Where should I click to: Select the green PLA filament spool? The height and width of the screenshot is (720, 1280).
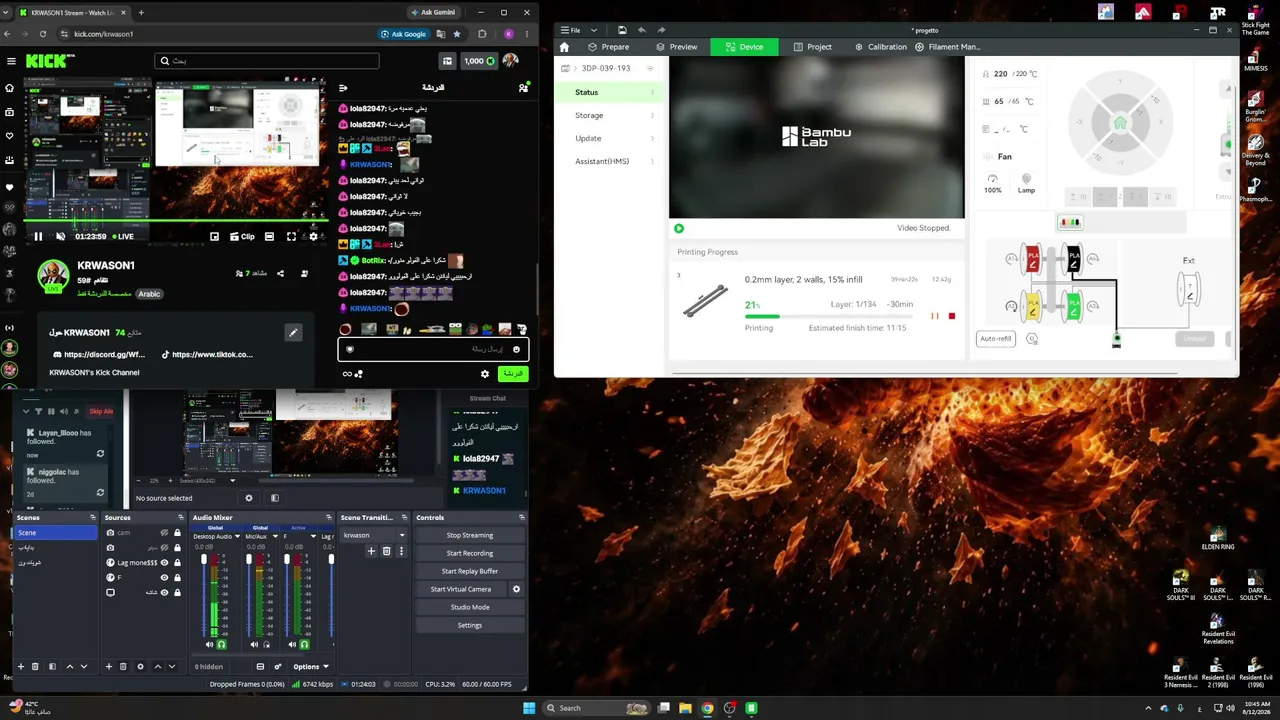1074,306
